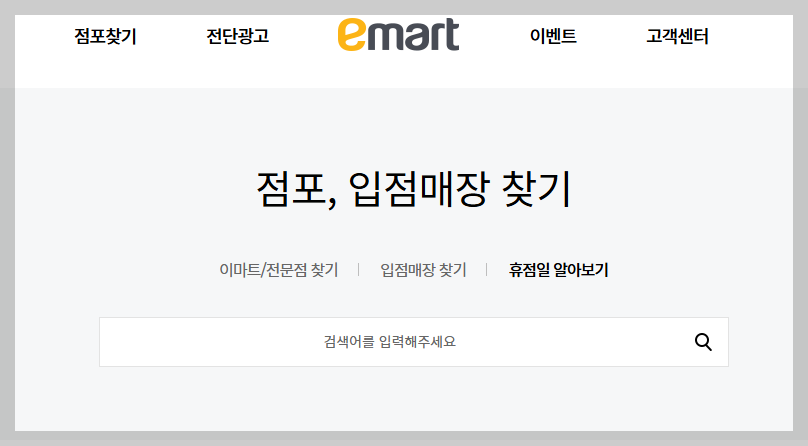Image resolution: width=808 pixels, height=446 pixels.
Task: Select the 휴점일 알아보기 tab
Action: [x=559, y=270]
